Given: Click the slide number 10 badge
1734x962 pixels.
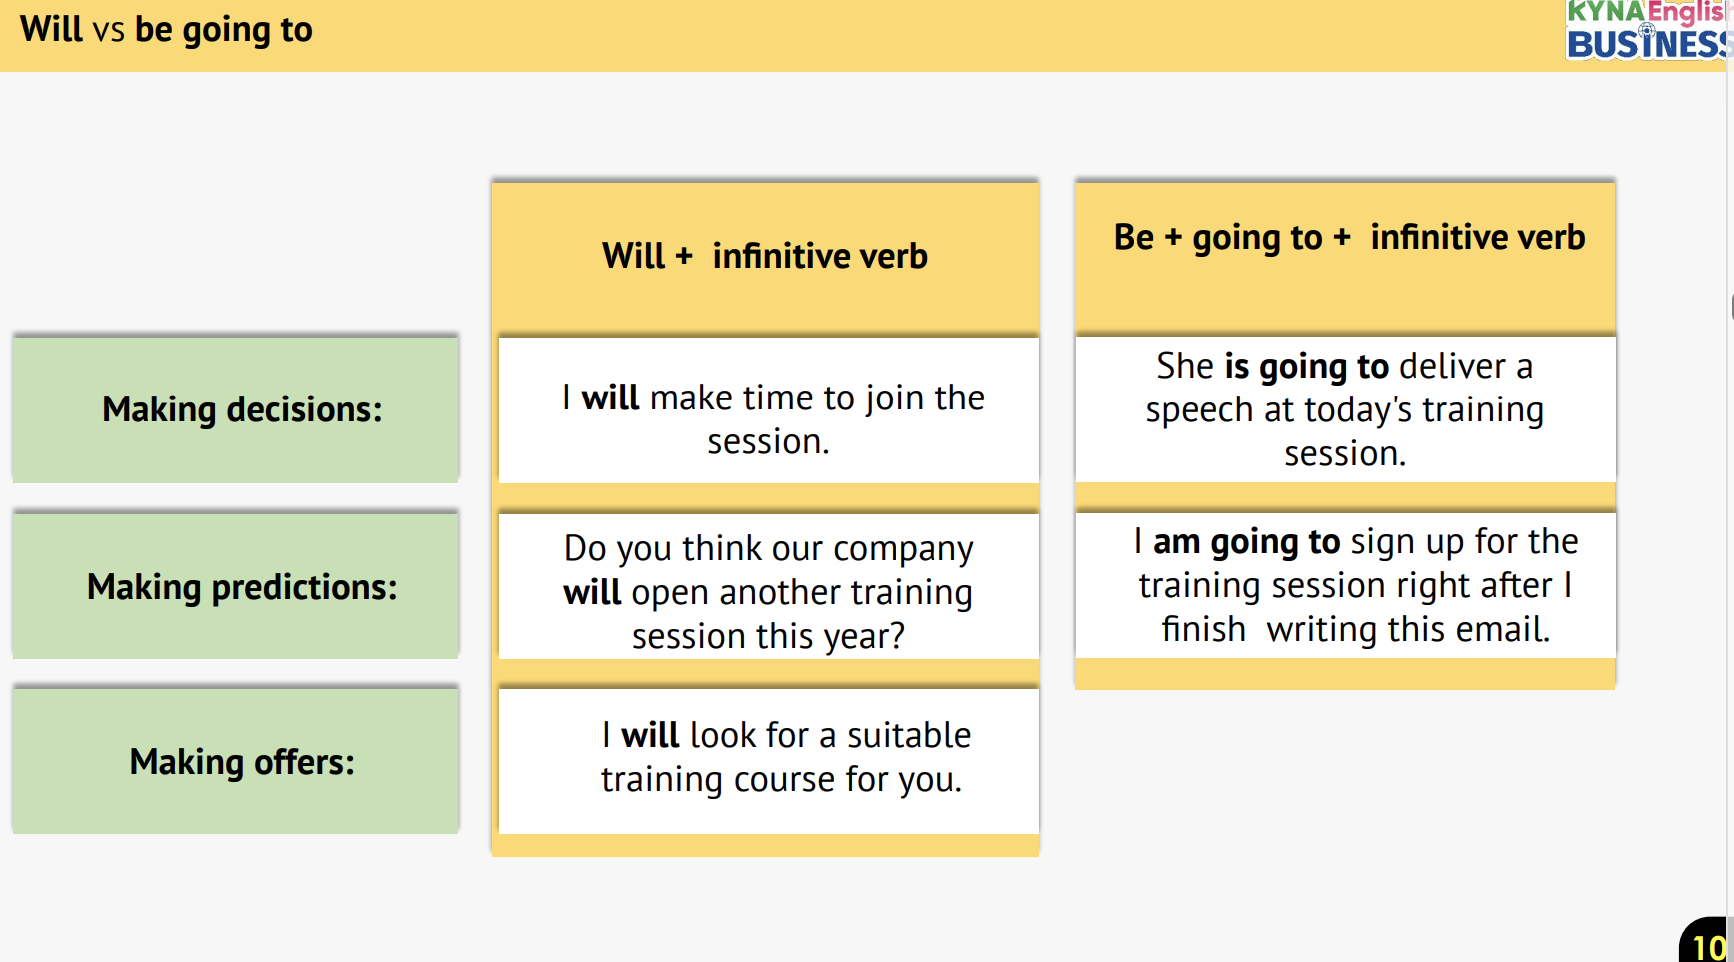Looking at the screenshot, I should coord(1708,945).
